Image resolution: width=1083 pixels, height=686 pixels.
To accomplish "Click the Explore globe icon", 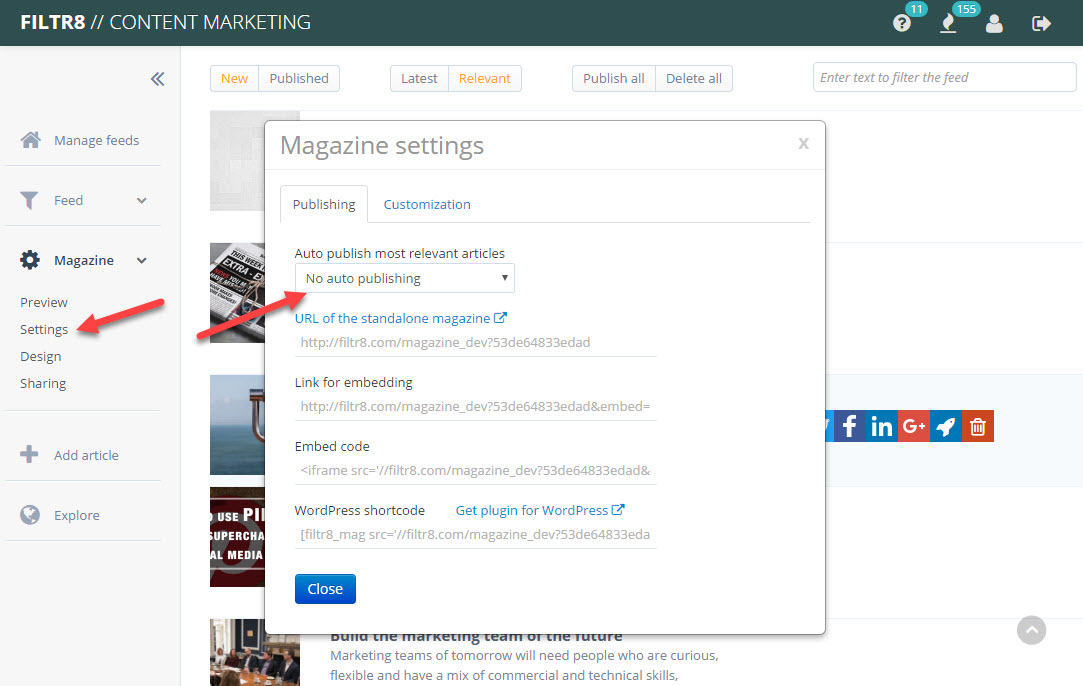I will pos(30,515).
